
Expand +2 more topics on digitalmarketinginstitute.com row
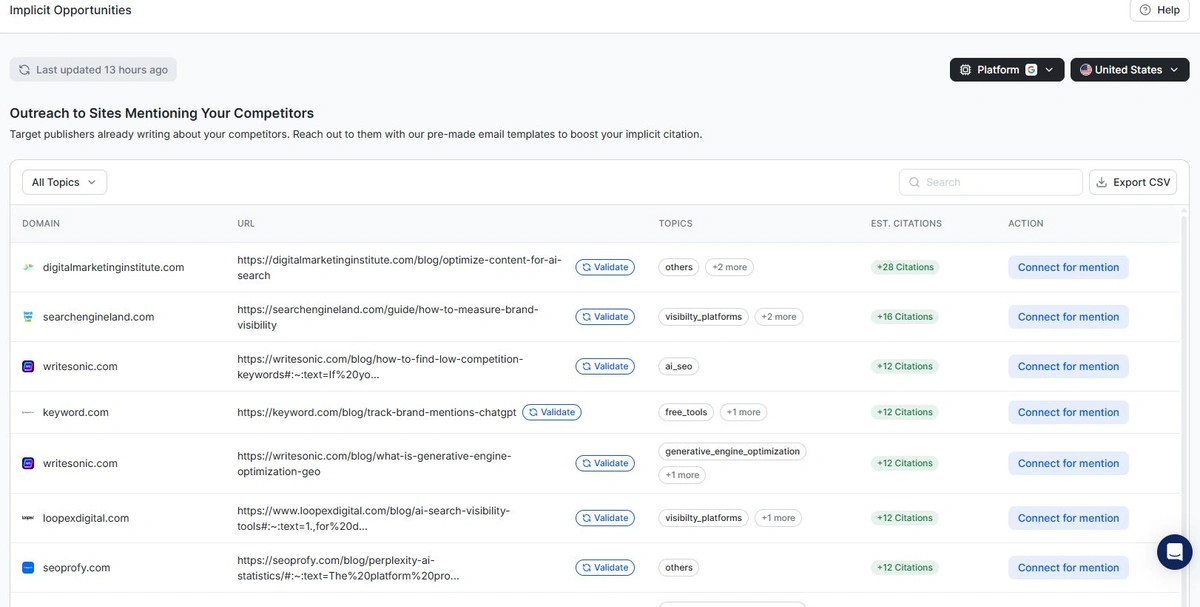[x=729, y=267]
